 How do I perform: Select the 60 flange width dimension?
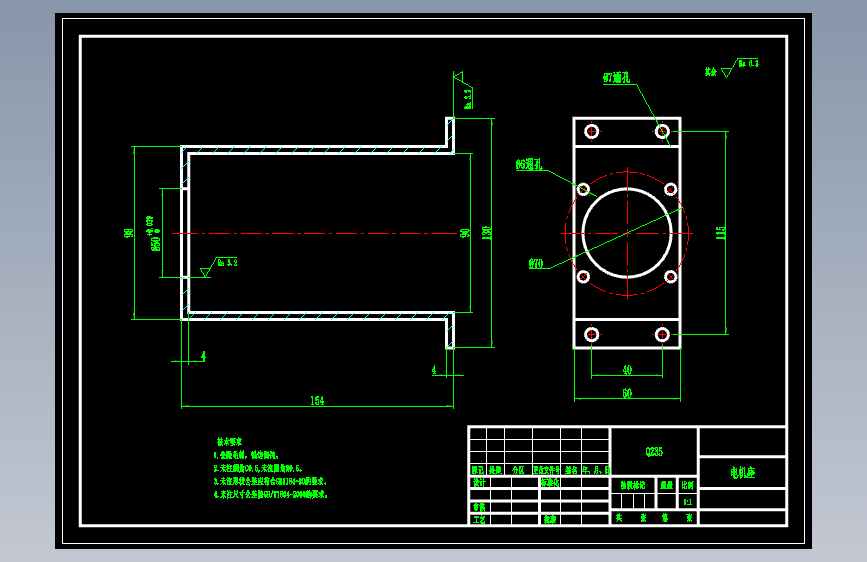click(x=627, y=393)
